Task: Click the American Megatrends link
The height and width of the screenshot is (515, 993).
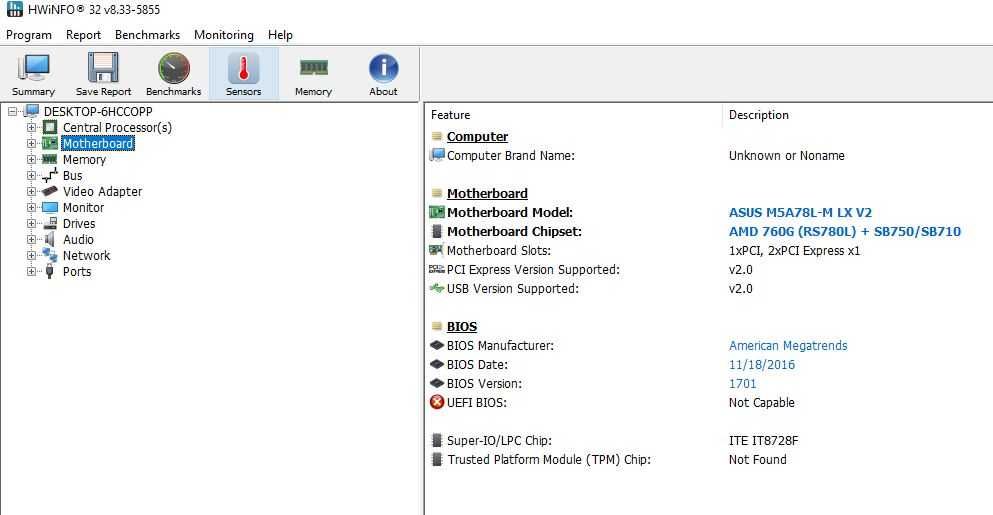Action: 788,346
